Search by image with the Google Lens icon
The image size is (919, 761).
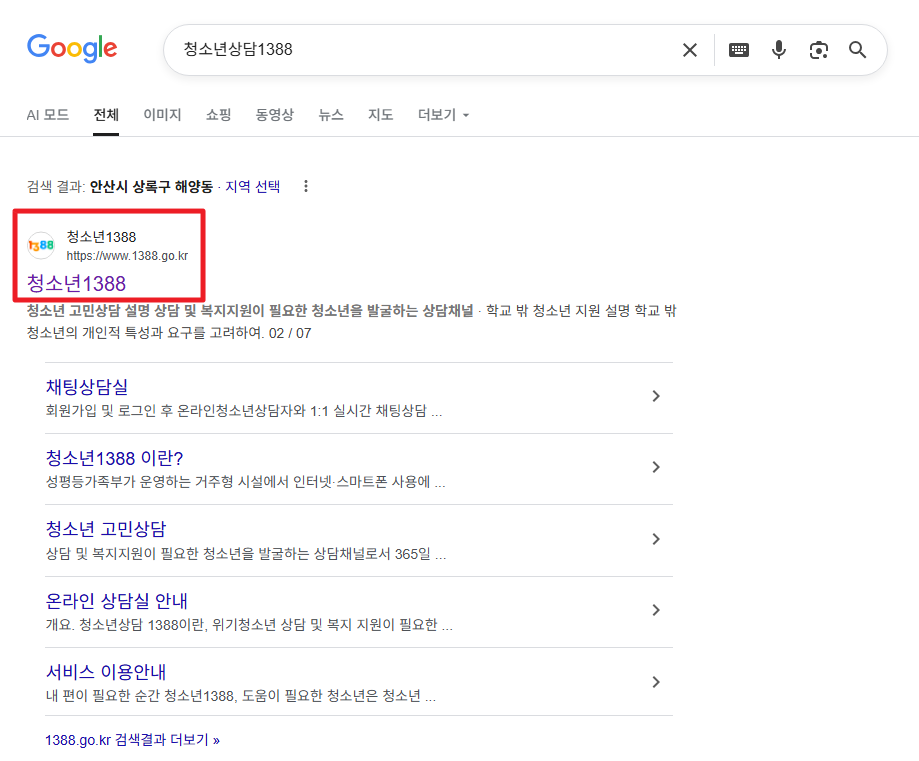tap(818, 49)
